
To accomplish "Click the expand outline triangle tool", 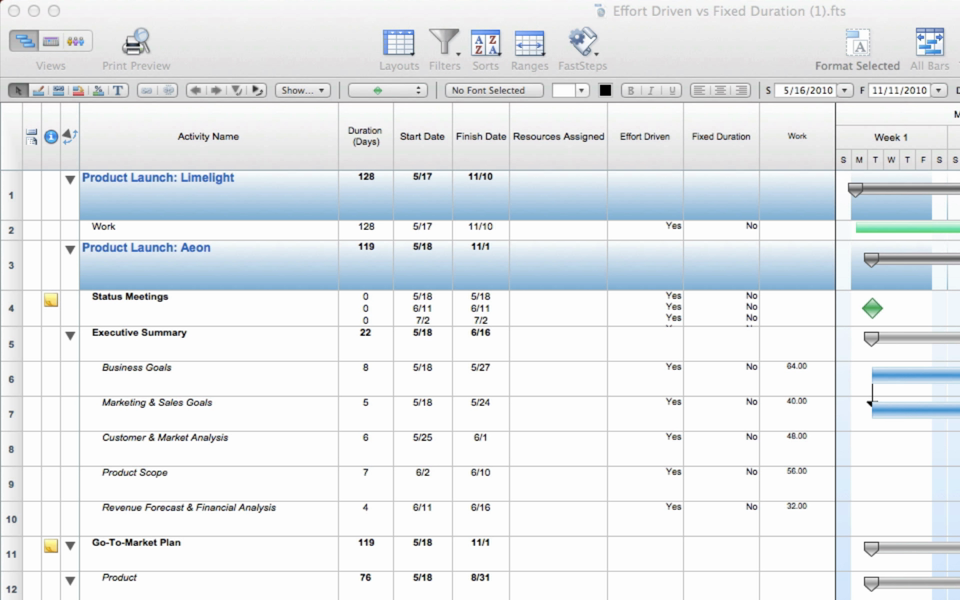I will click(x=257, y=91).
